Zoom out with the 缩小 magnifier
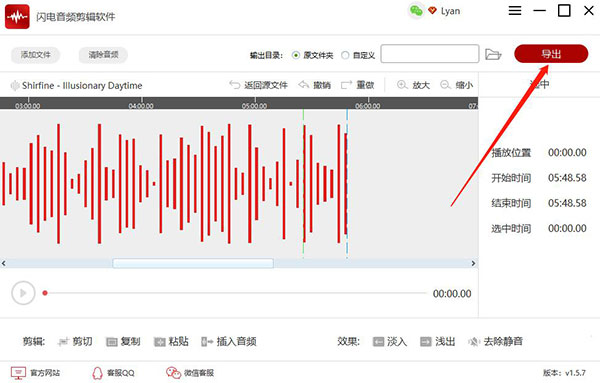 click(x=445, y=85)
